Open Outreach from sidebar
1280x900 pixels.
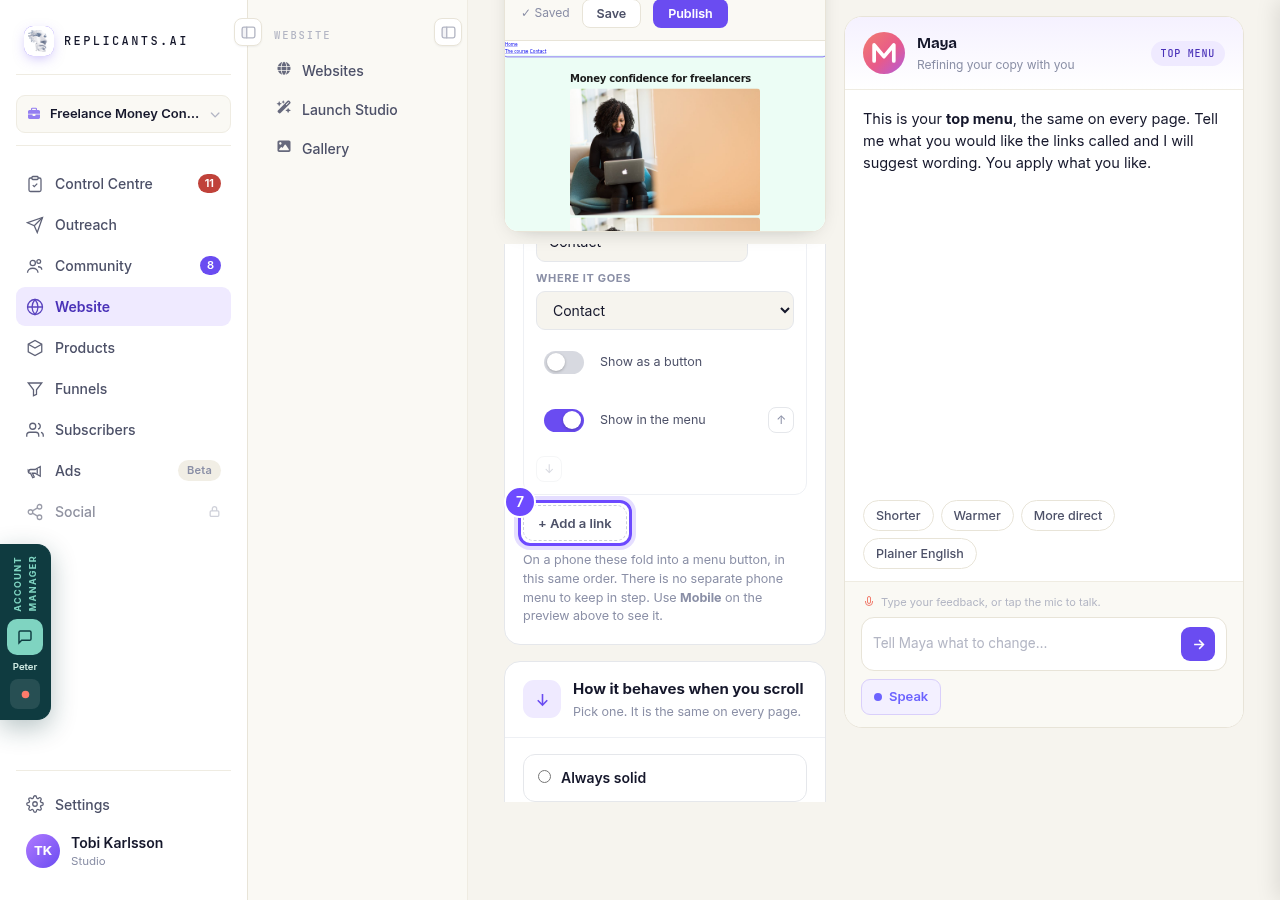coord(123,225)
